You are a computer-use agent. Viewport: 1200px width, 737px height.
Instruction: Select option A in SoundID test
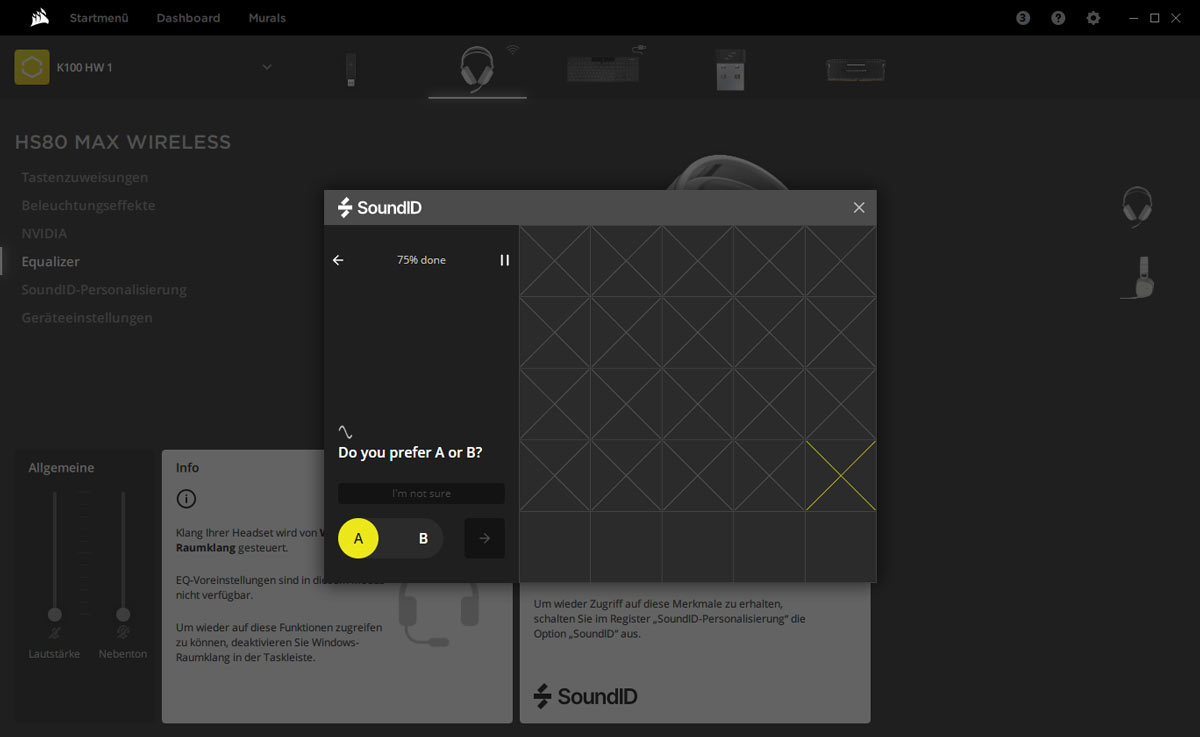tap(358, 538)
